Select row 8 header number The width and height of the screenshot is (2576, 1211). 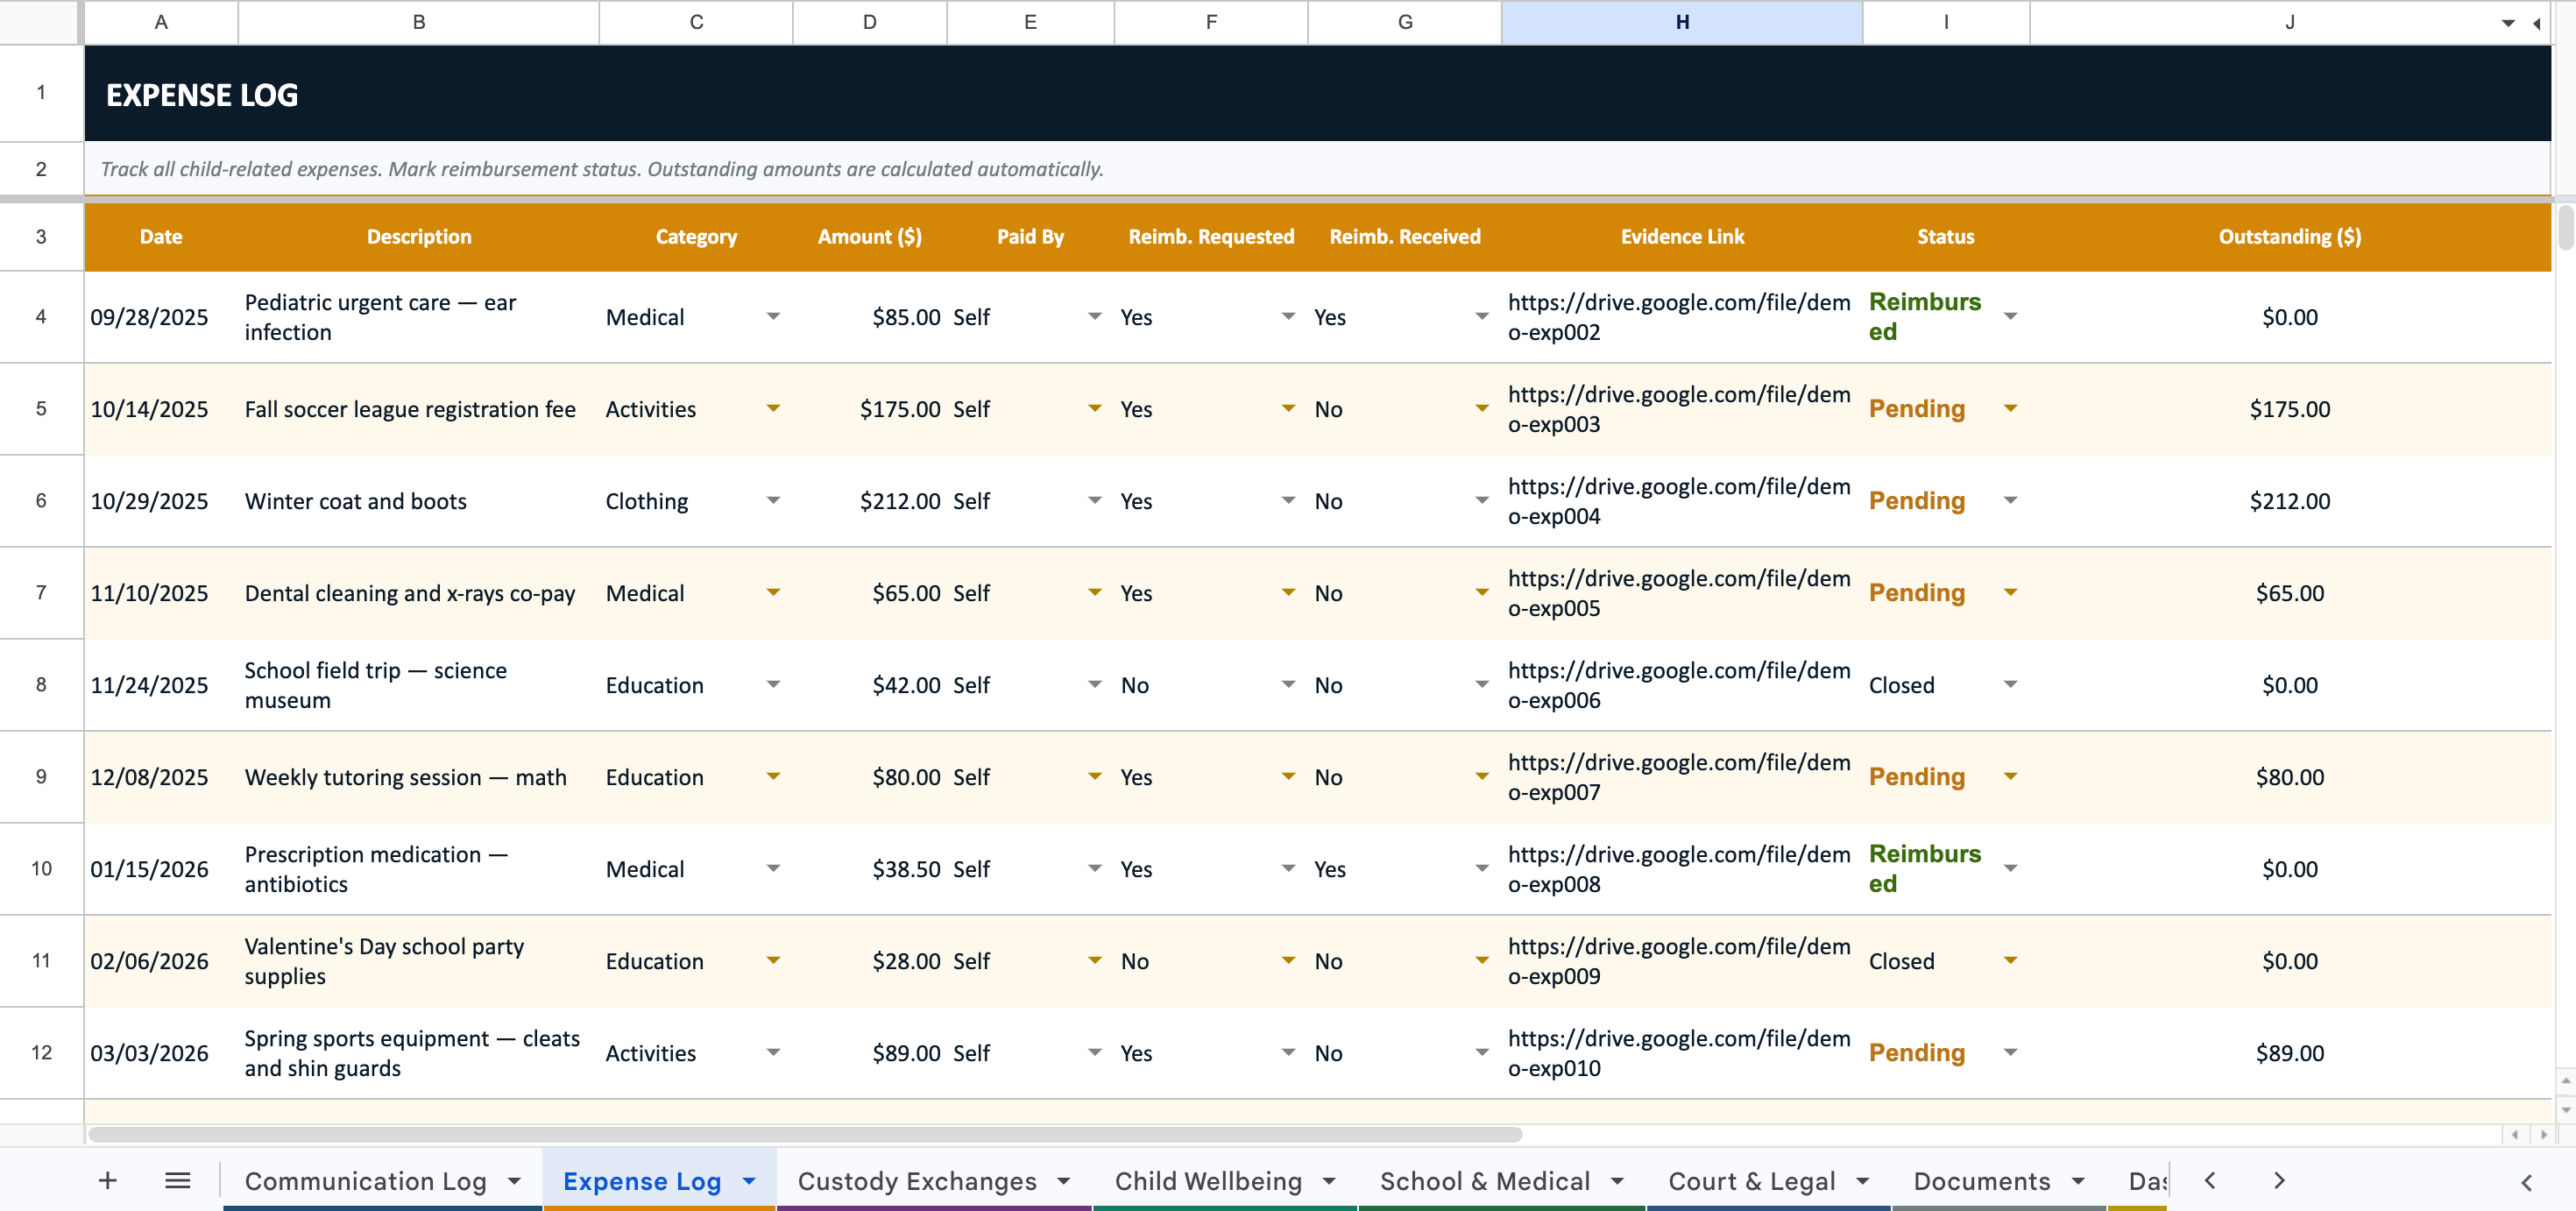tap(41, 685)
